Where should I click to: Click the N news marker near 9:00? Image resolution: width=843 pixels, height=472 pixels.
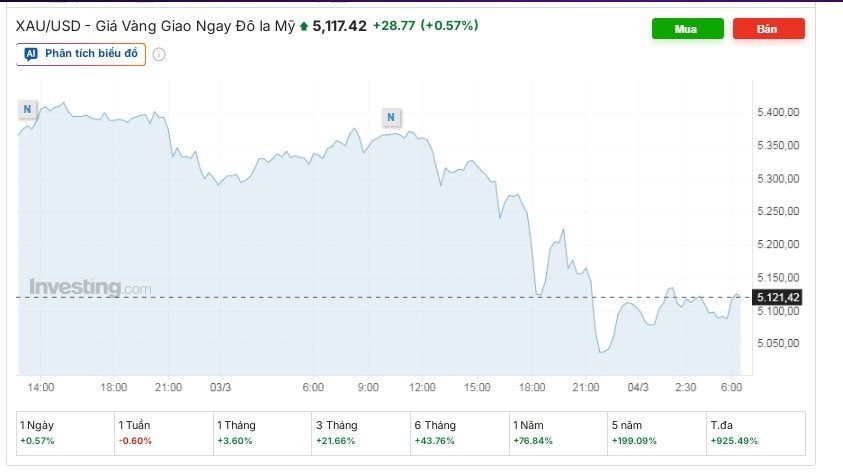click(391, 117)
